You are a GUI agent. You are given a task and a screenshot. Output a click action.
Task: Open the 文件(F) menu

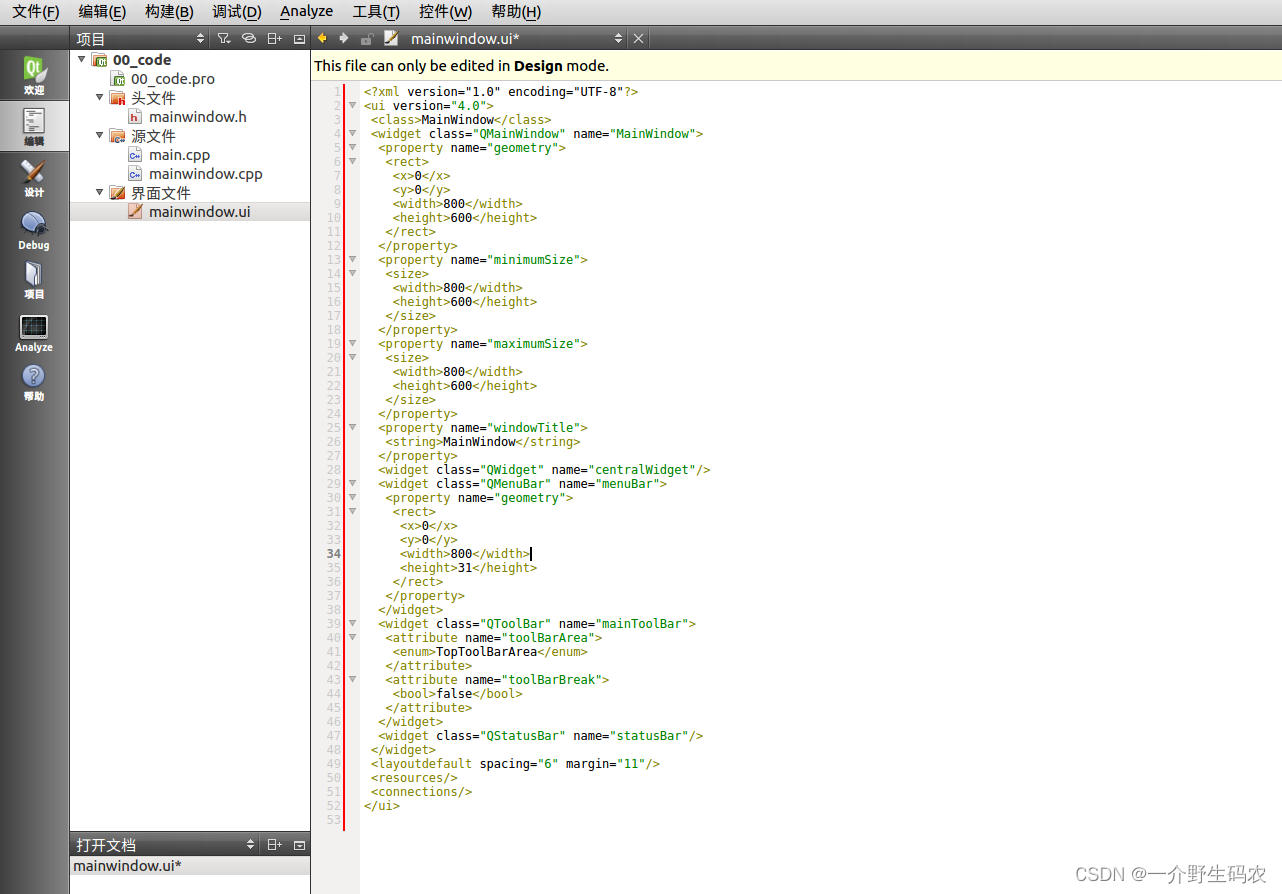[35, 12]
